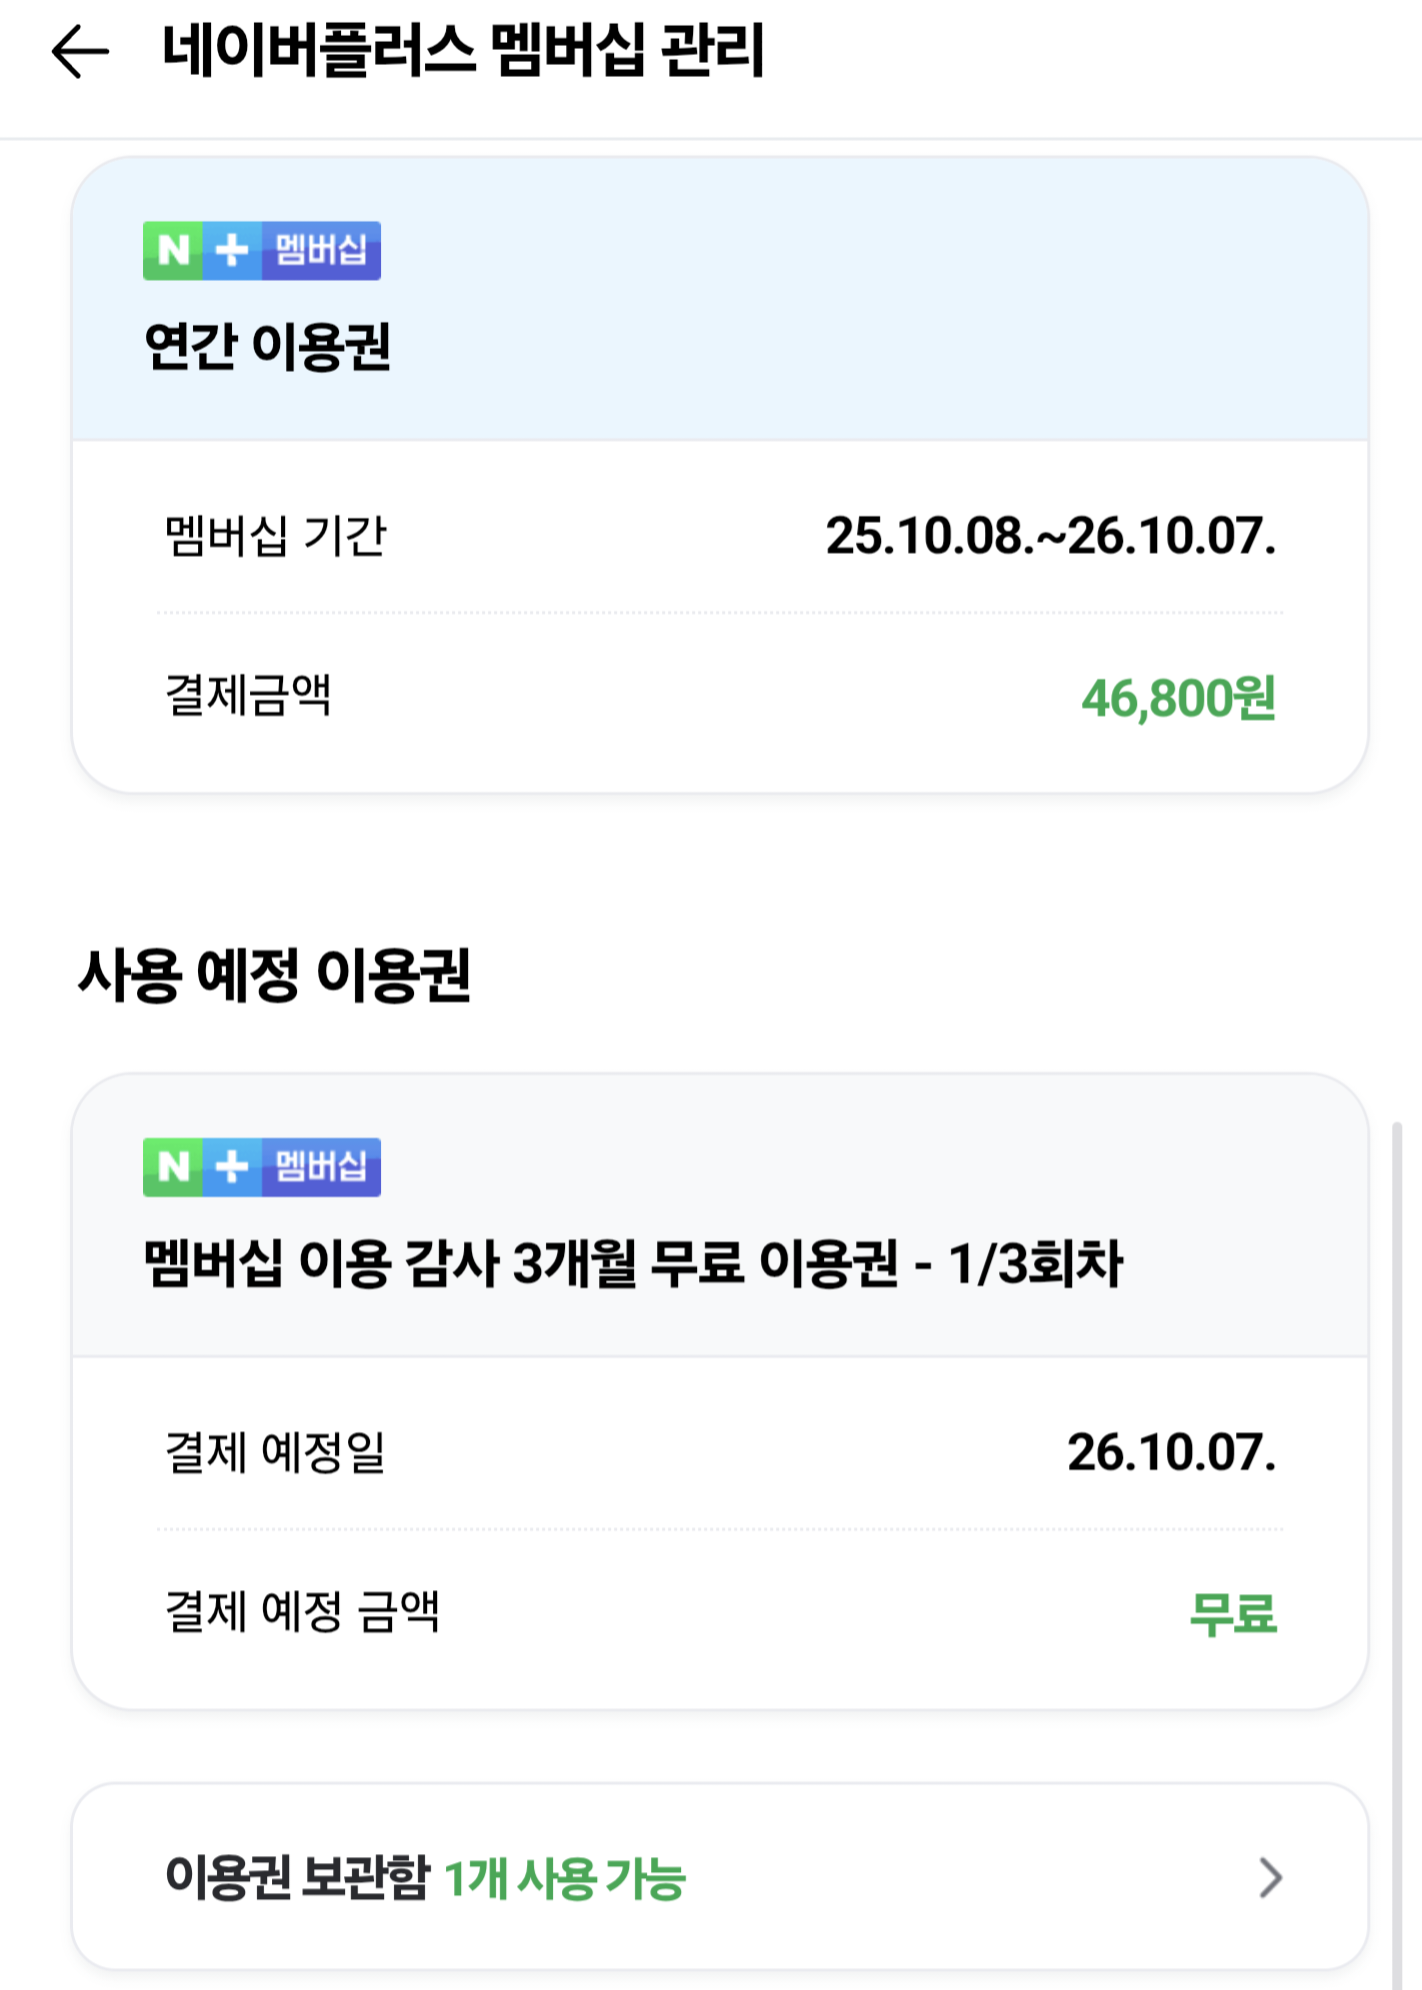
Task: Click the vertical scrollbar on the right edge
Action: [x=1397, y=1555]
